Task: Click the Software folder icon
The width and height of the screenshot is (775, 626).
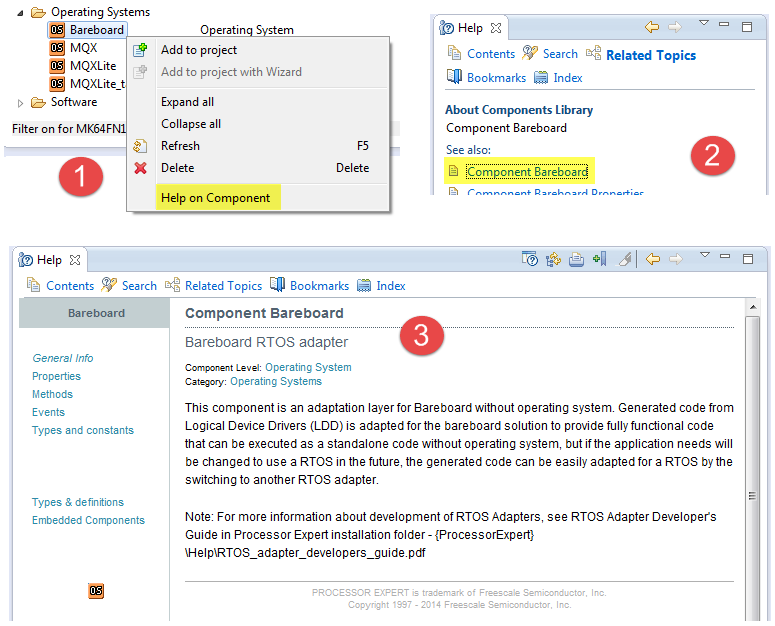Action: coord(38,102)
